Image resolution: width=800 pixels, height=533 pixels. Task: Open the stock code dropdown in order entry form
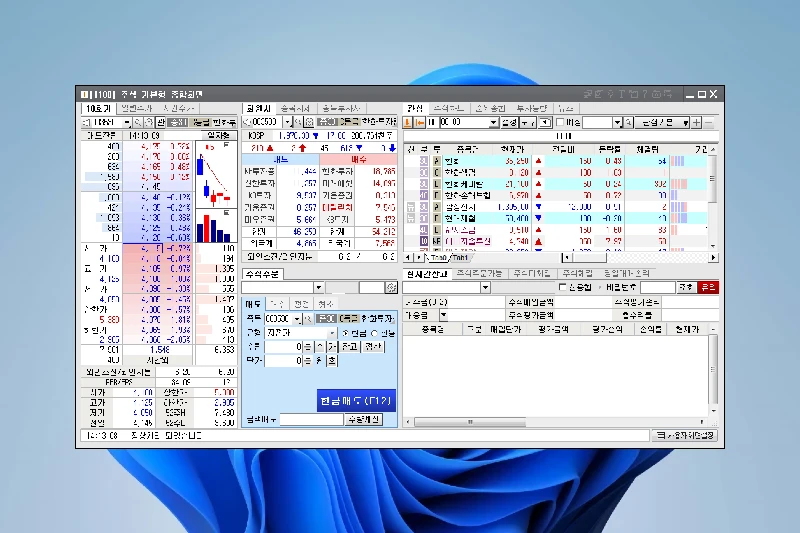(297, 319)
